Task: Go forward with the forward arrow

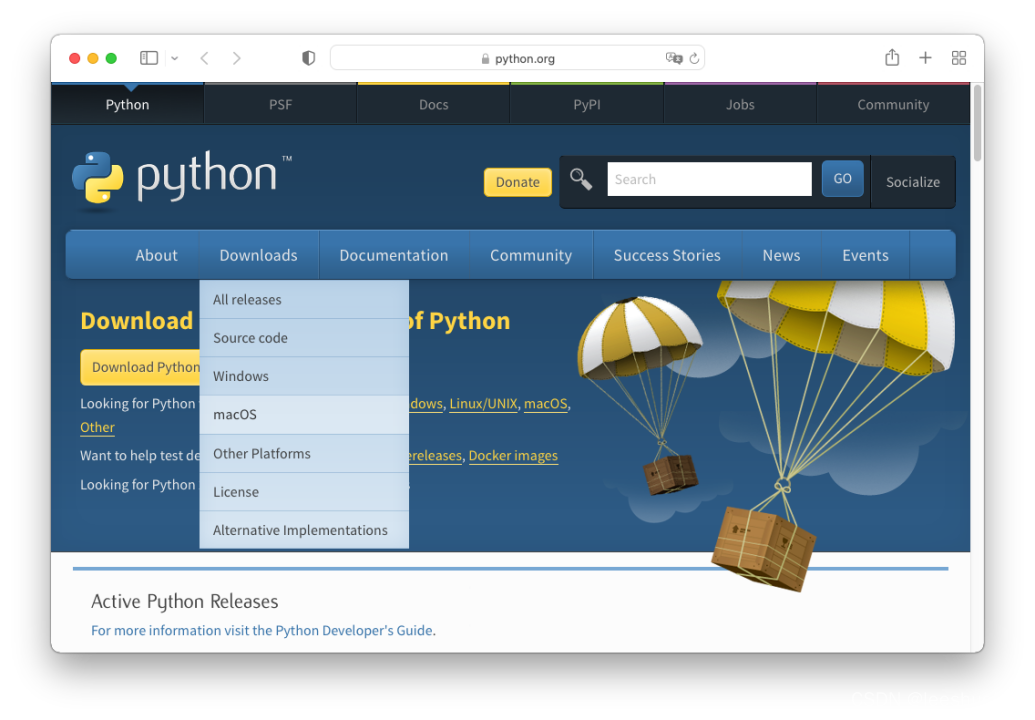Action: (x=236, y=58)
